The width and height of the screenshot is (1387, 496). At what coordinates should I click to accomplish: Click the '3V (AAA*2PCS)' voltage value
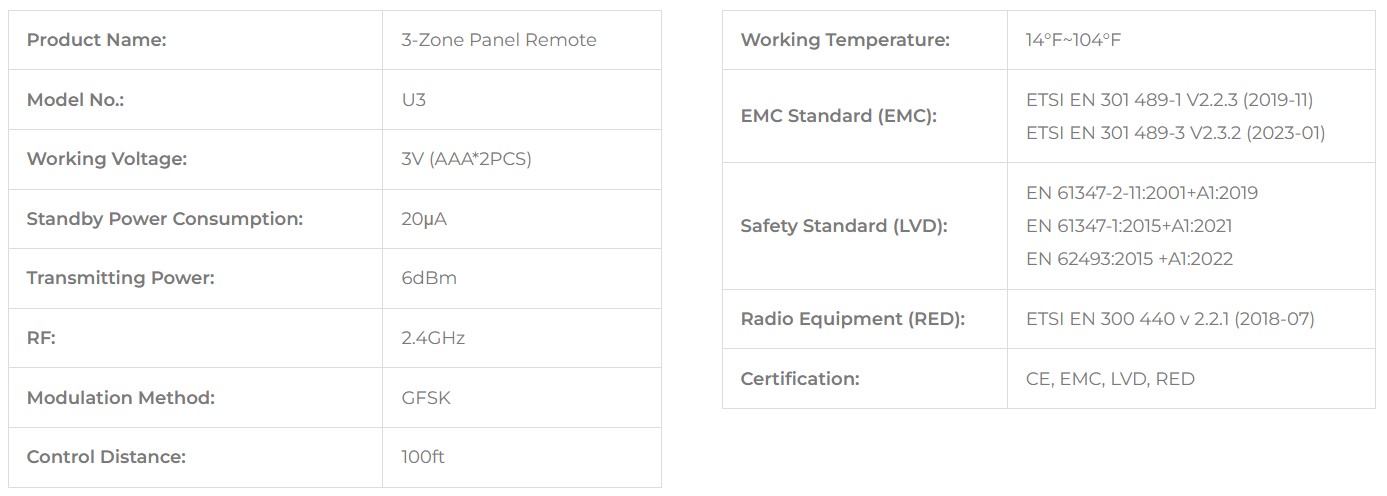pyautogui.click(x=466, y=159)
